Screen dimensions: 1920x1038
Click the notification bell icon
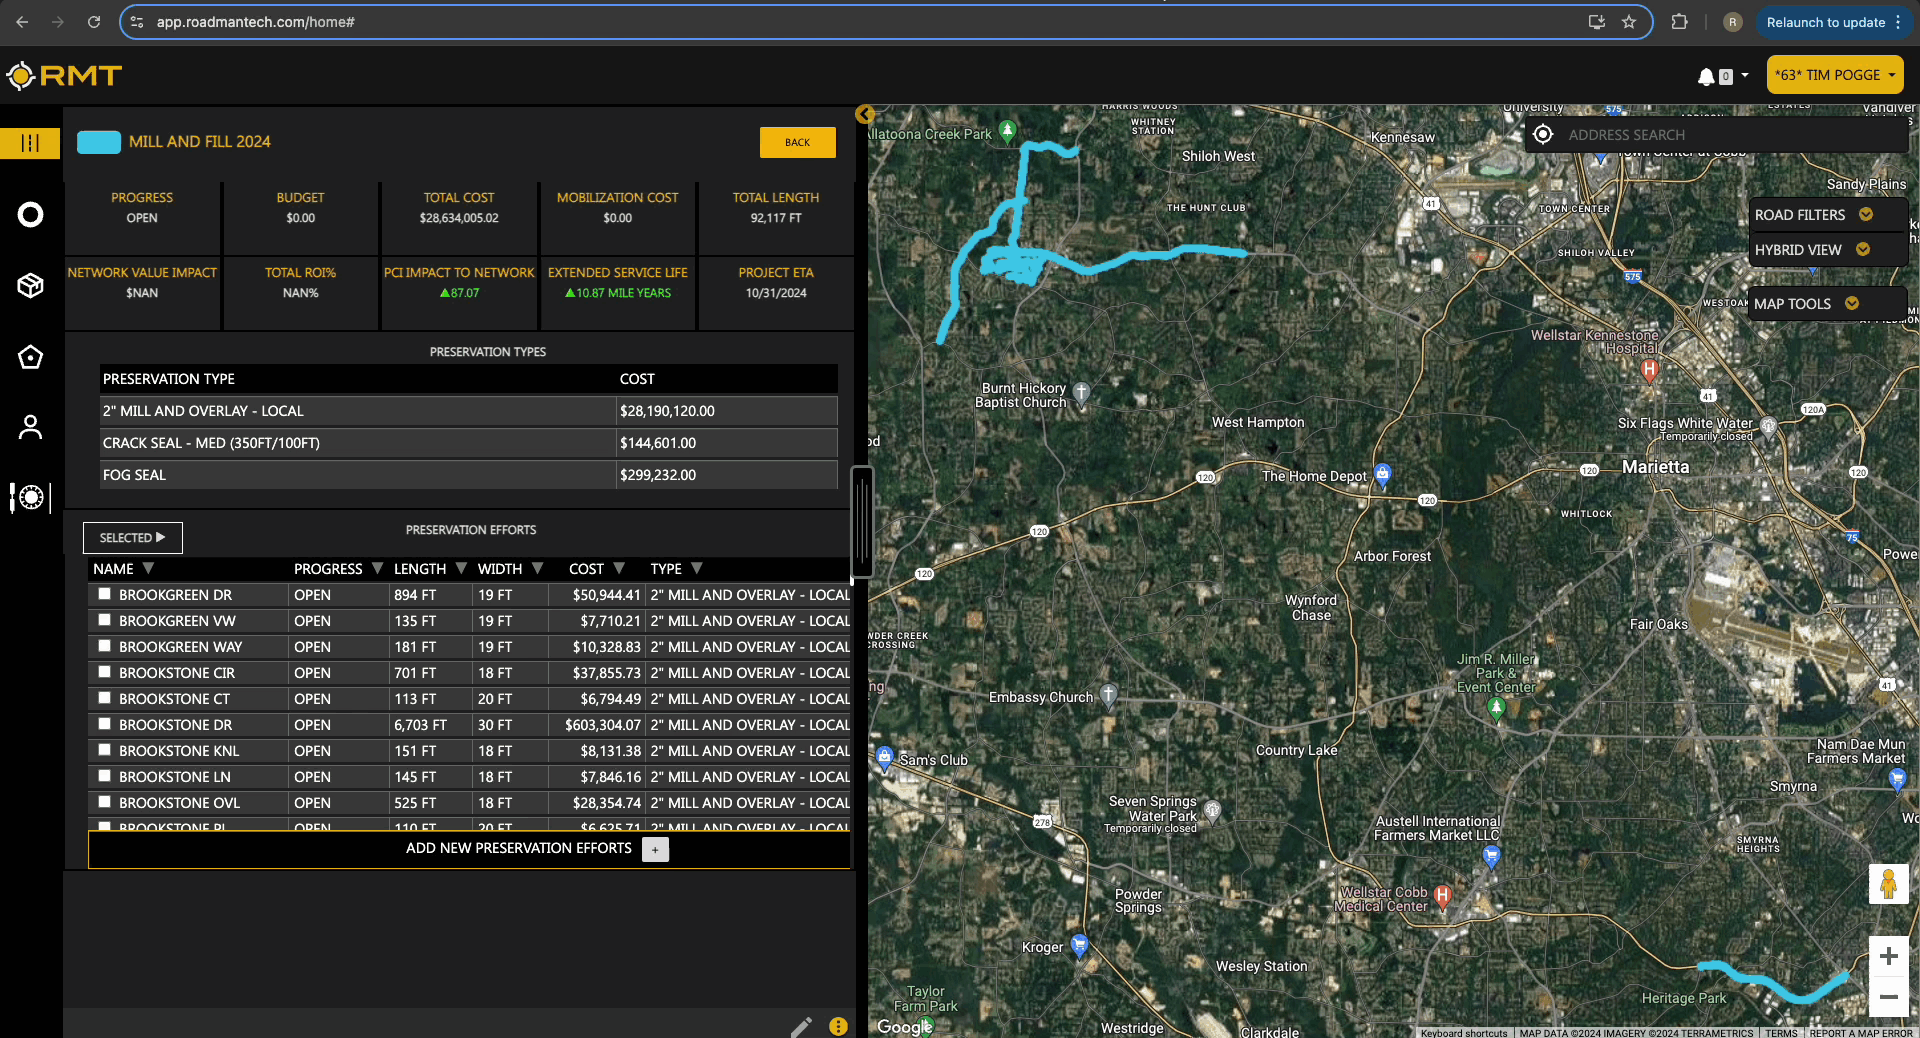1706,76
